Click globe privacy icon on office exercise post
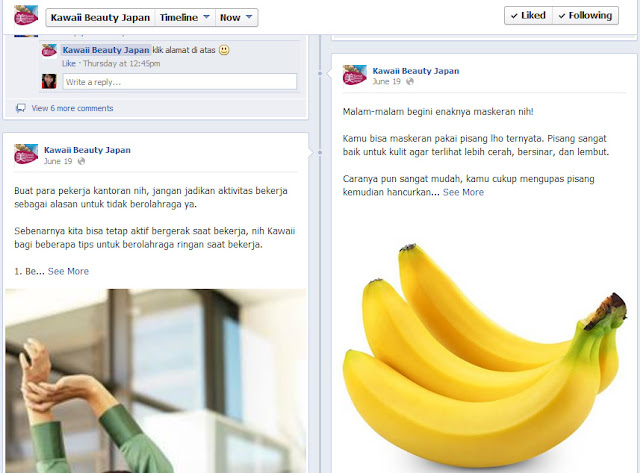Image resolution: width=640 pixels, height=473 pixels. point(81,161)
